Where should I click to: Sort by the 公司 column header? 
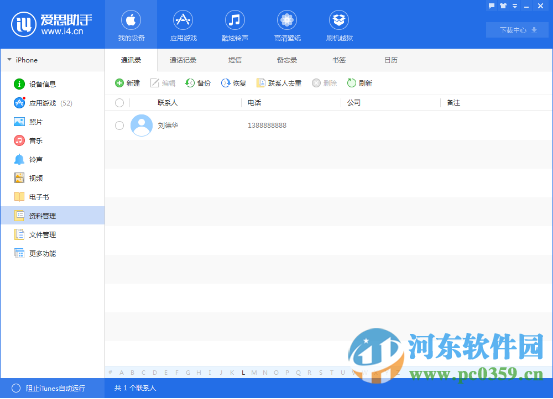353,103
